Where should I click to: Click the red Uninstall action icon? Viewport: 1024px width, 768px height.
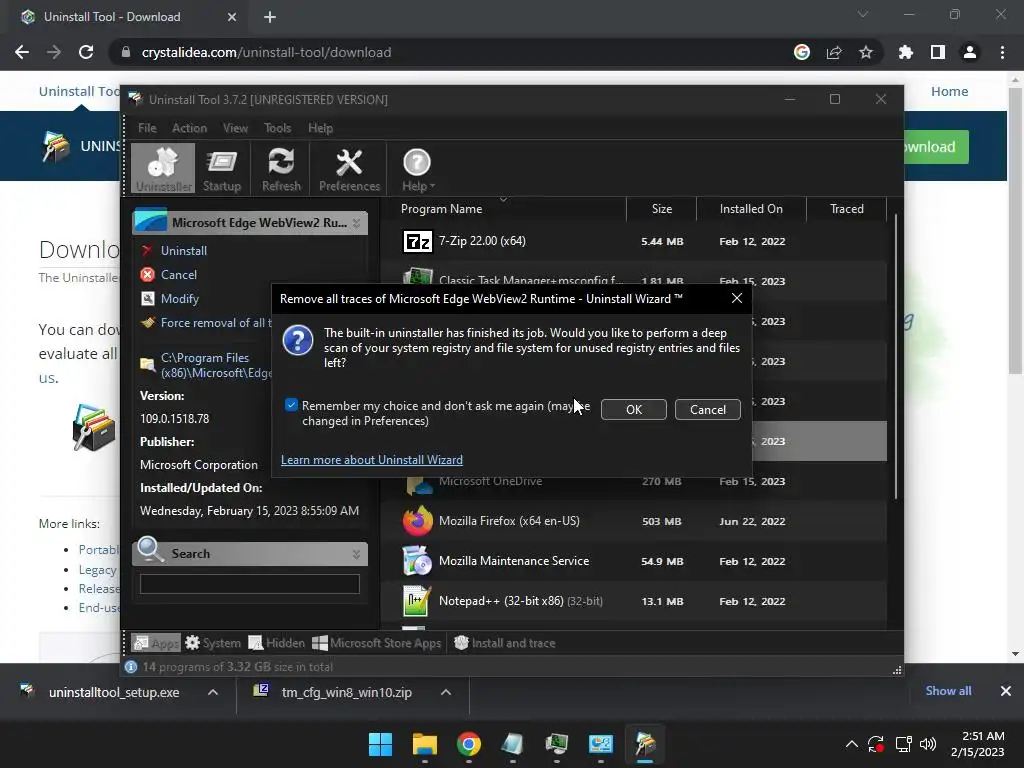pos(148,251)
